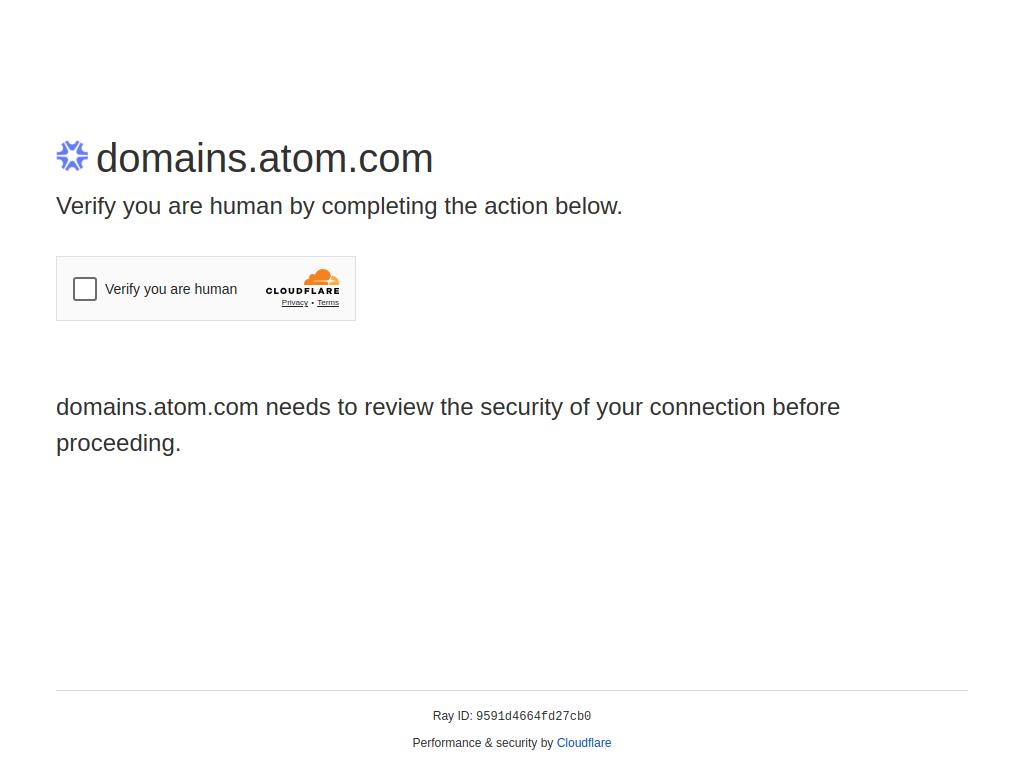Click the CLOUDFLARE wordmark text
Viewport: 1024px width, 768px height.
coord(302,291)
